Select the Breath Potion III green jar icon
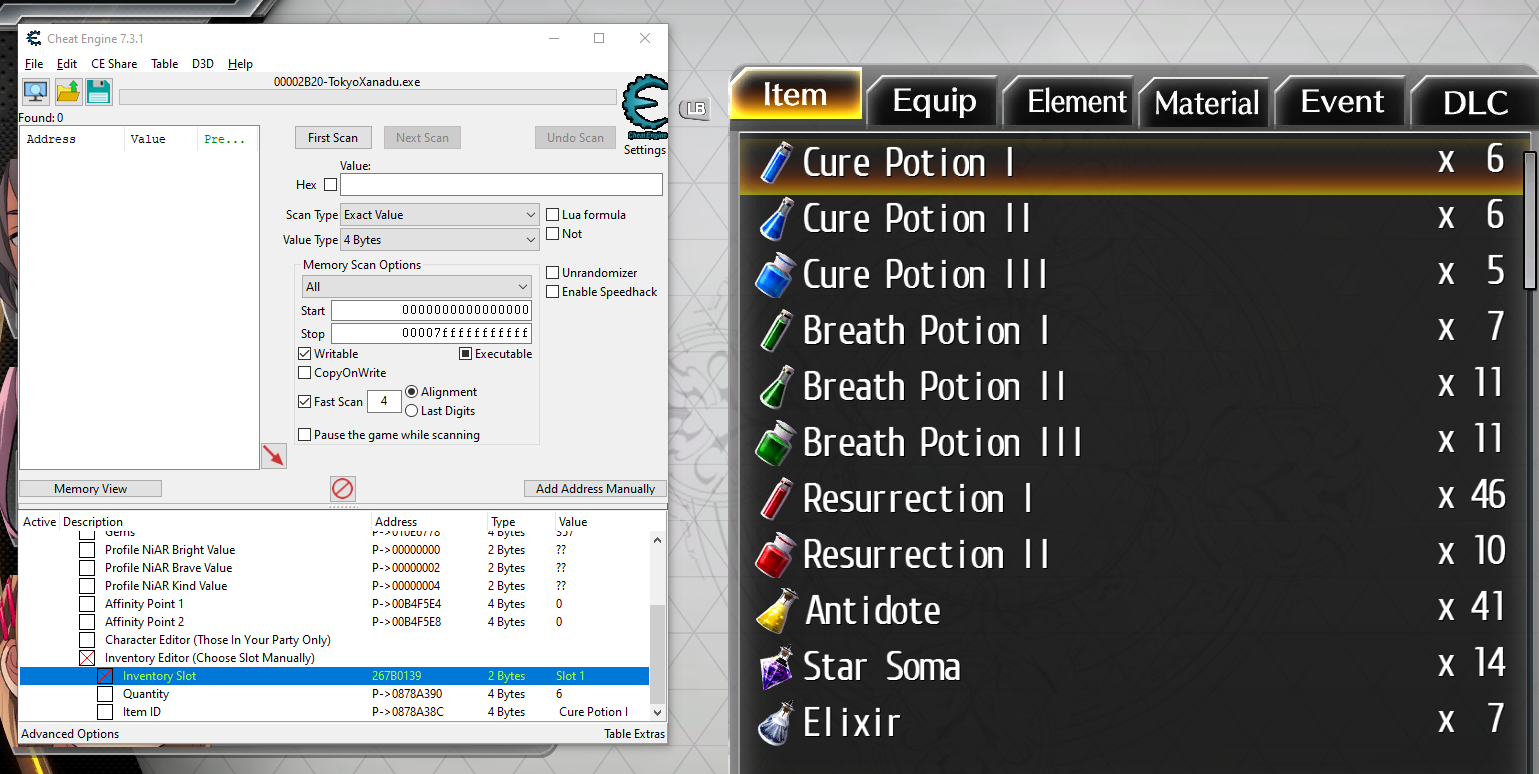 click(775, 442)
